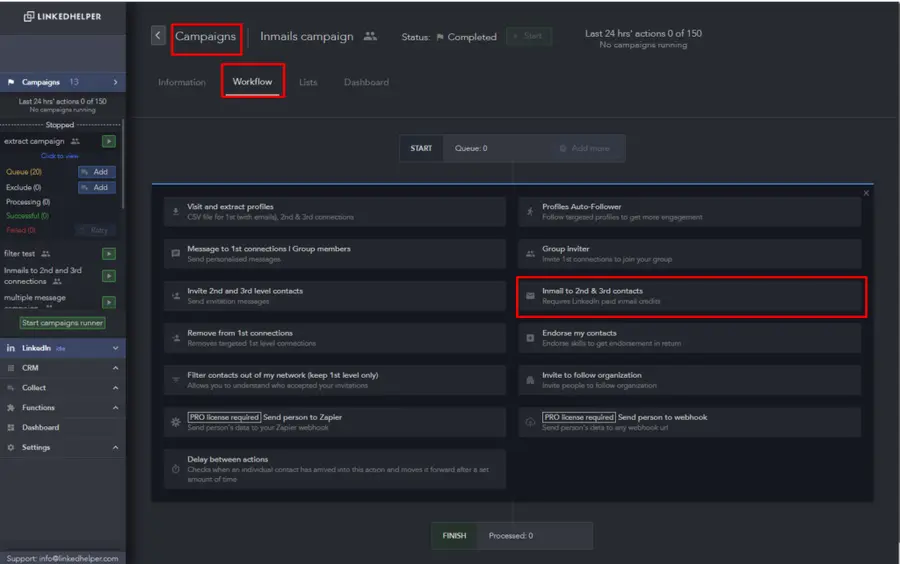Select Message to 1st connections action
This screenshot has height=564, width=900.
pyautogui.click(x=335, y=254)
